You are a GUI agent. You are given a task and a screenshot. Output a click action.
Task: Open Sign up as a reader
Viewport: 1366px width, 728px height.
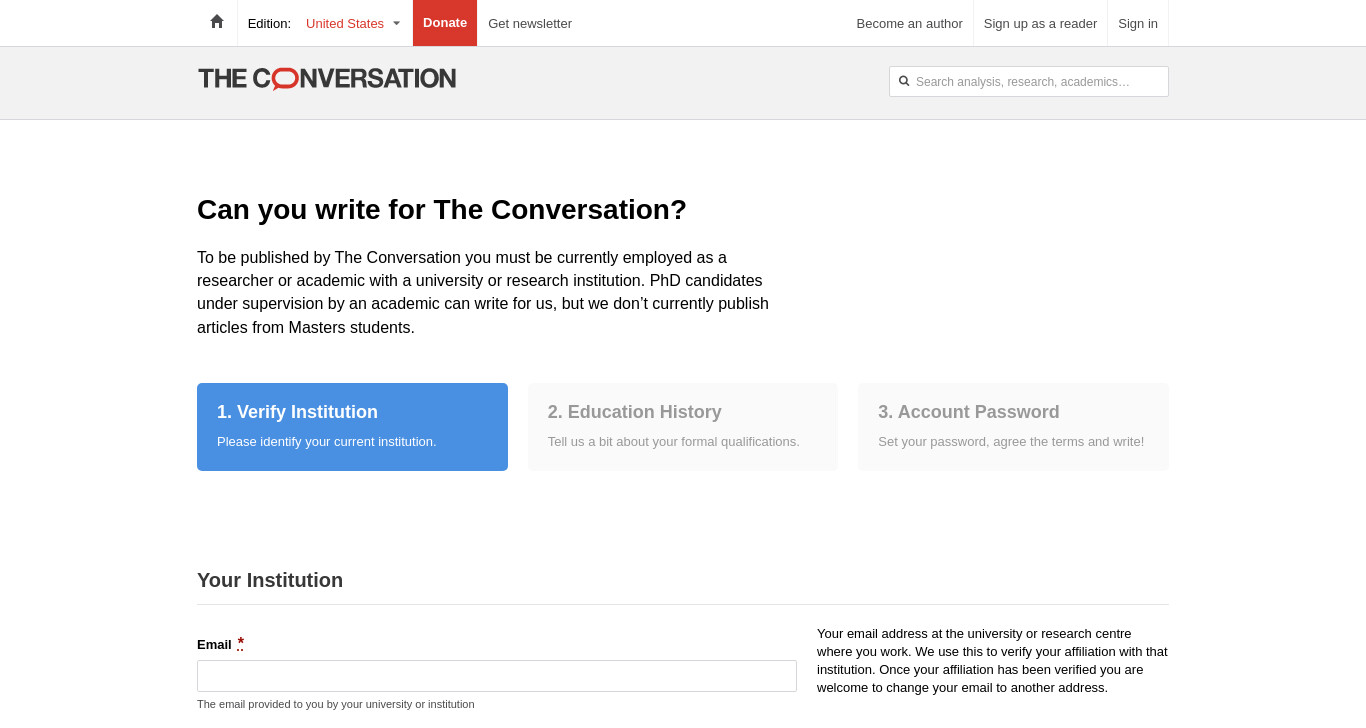point(1040,23)
